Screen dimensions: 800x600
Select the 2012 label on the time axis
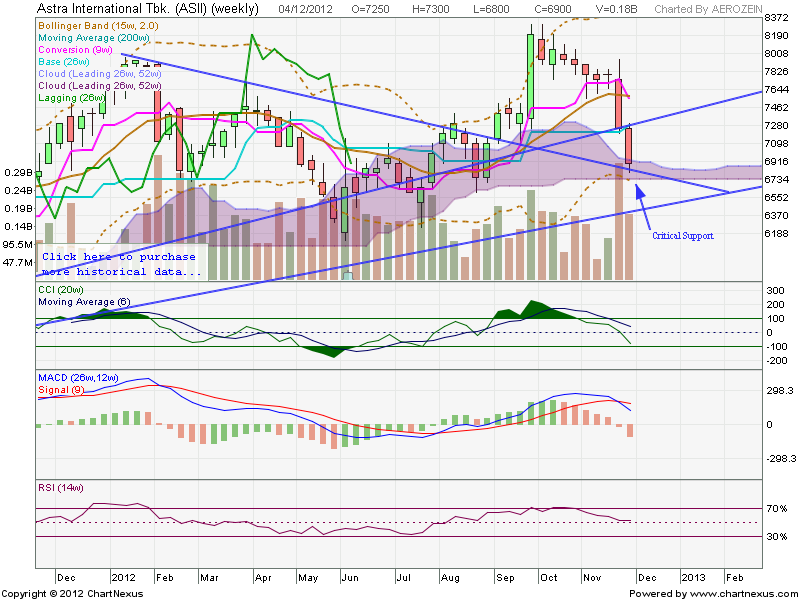tap(125, 577)
